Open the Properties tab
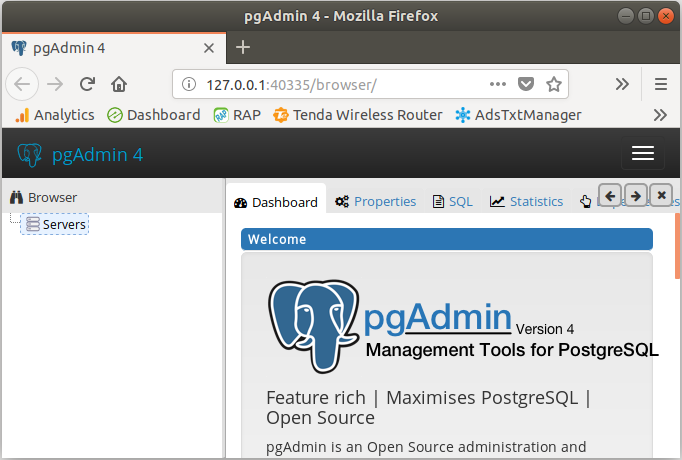Screen dimensions: 682x460 click(x=375, y=201)
